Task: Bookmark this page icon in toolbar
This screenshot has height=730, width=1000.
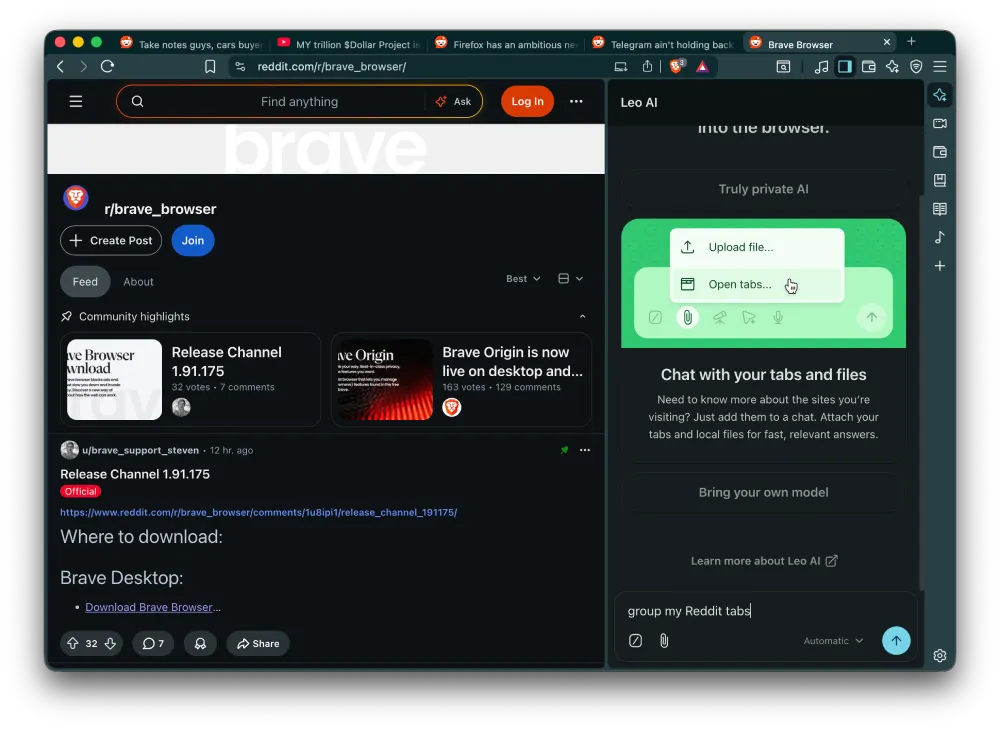Action: click(x=210, y=66)
